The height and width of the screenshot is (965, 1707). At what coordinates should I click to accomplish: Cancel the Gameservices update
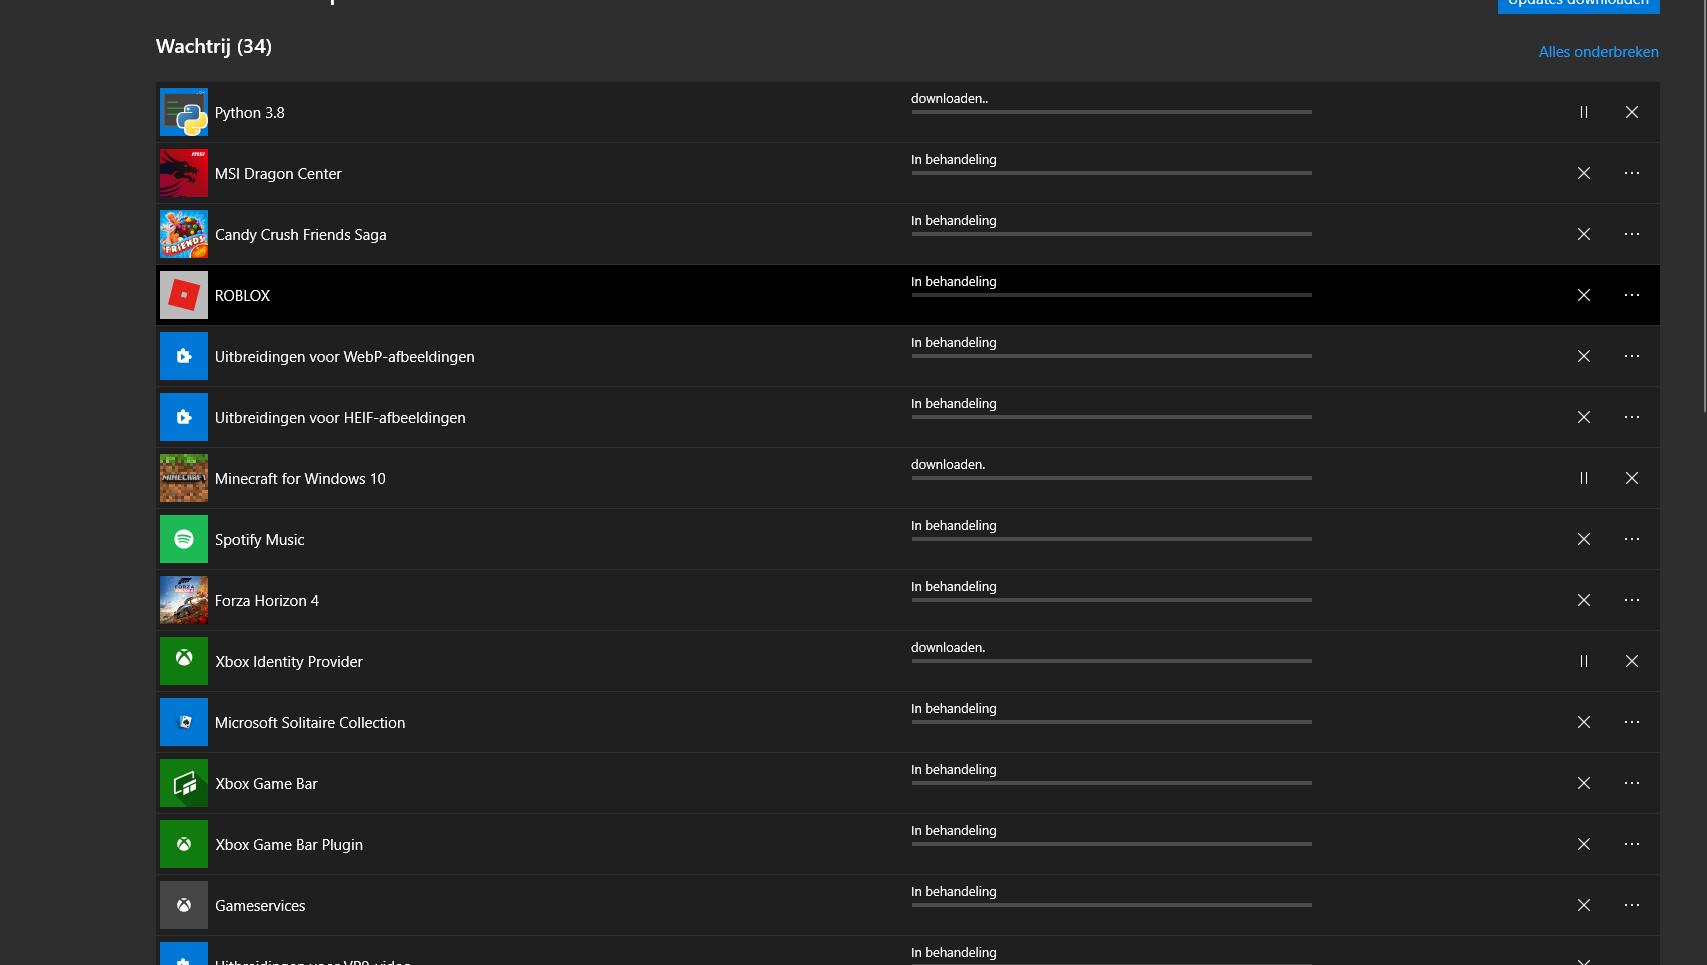coord(1584,905)
